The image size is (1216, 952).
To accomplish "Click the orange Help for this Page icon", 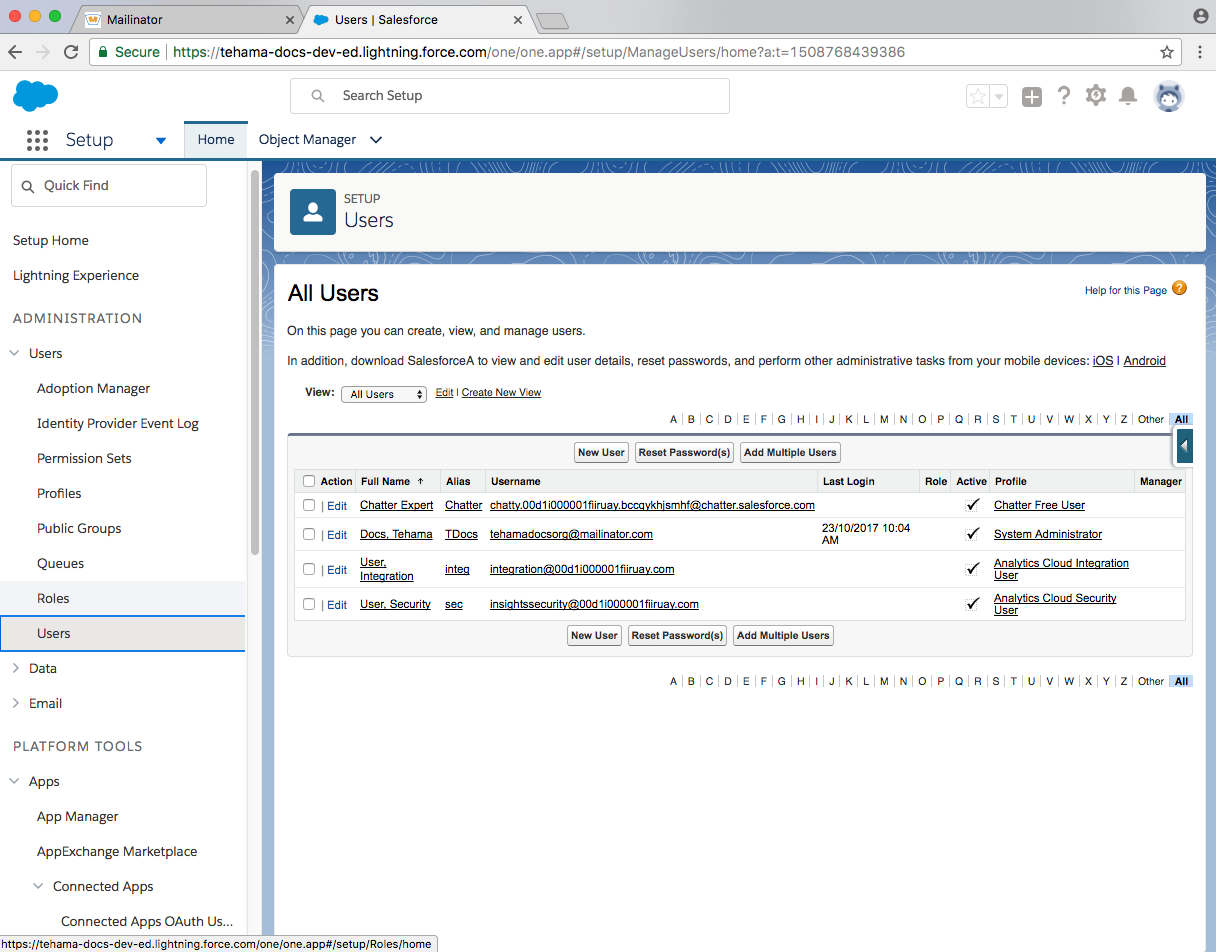I will point(1179,289).
